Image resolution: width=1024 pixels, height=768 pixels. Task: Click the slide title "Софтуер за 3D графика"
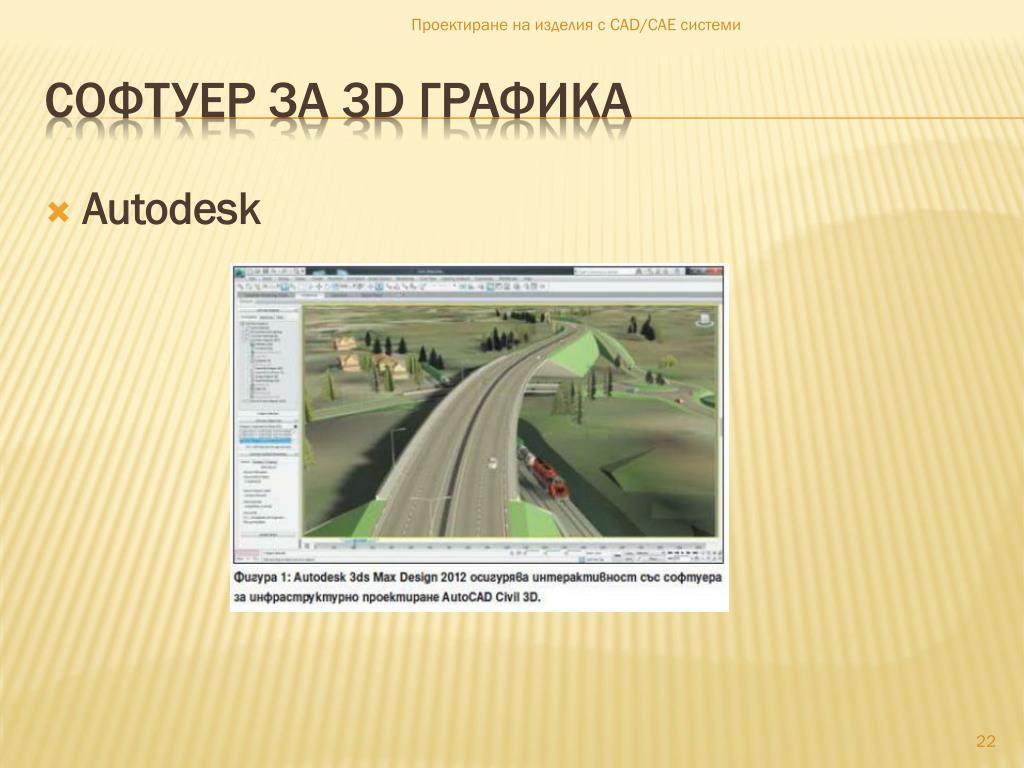tap(338, 101)
